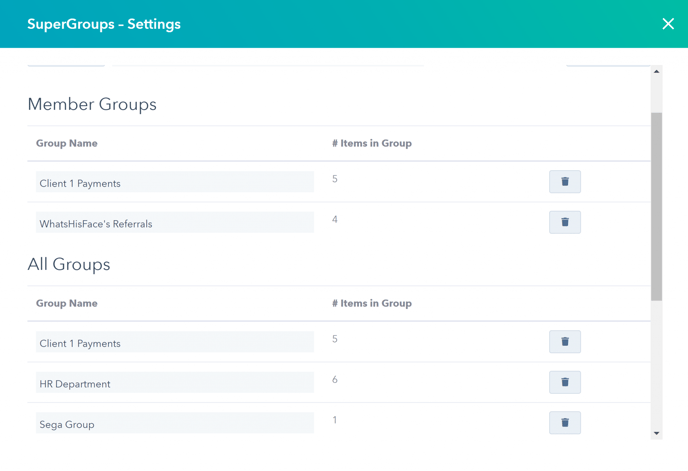Delete Client 1 Payments in All Groups

pos(565,342)
